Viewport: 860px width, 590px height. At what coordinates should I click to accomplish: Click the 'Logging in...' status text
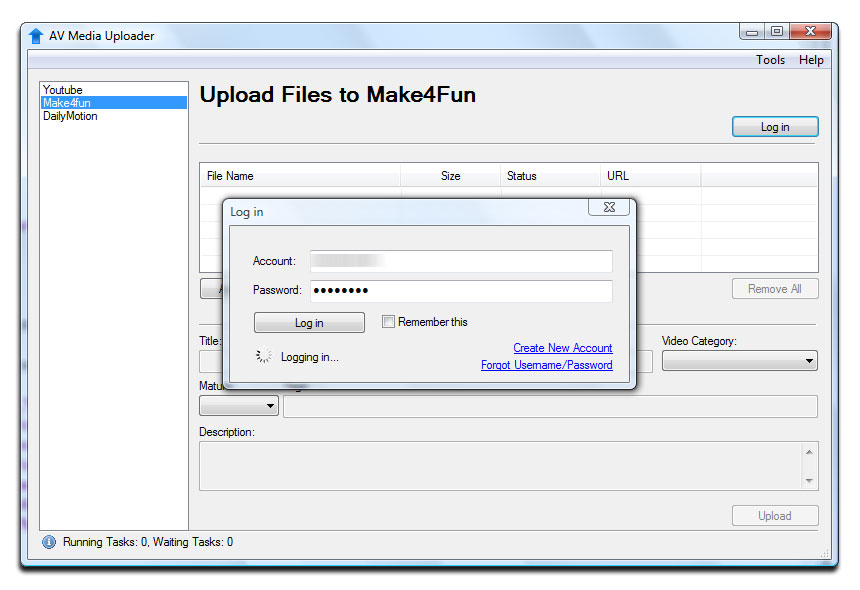[310, 357]
